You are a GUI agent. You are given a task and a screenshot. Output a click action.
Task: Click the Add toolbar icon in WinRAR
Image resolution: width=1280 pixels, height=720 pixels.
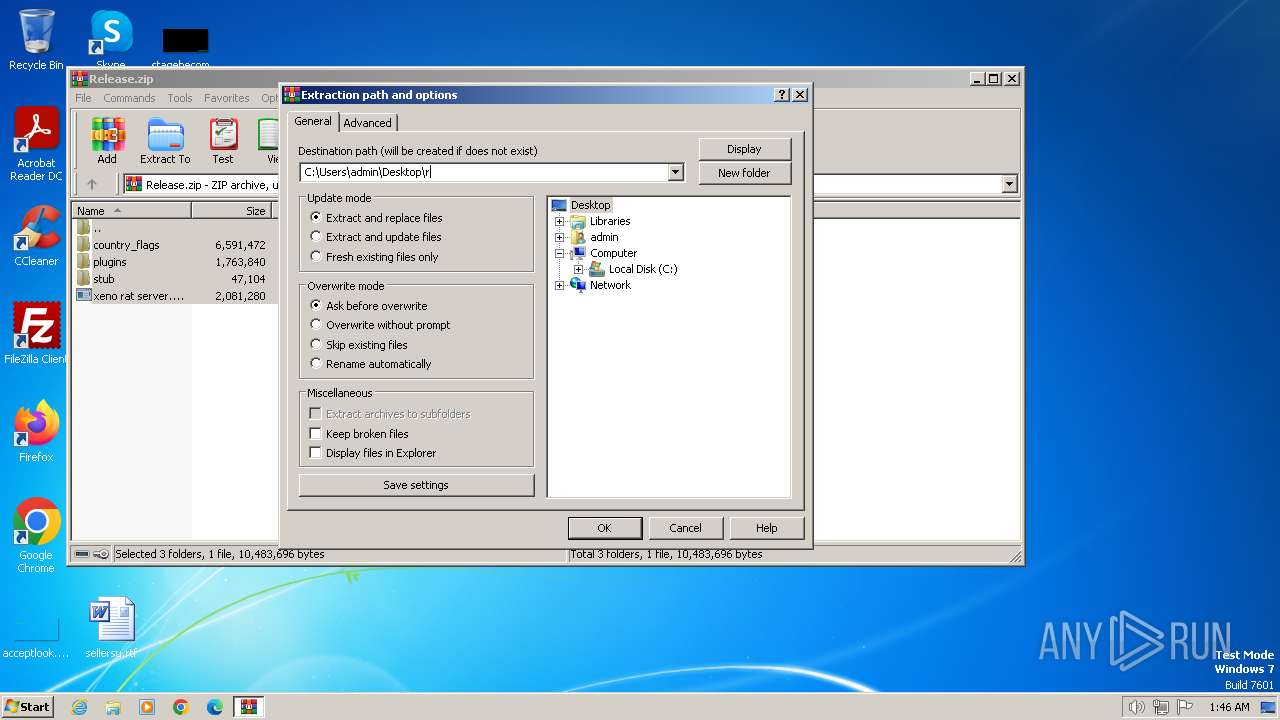pos(107,141)
